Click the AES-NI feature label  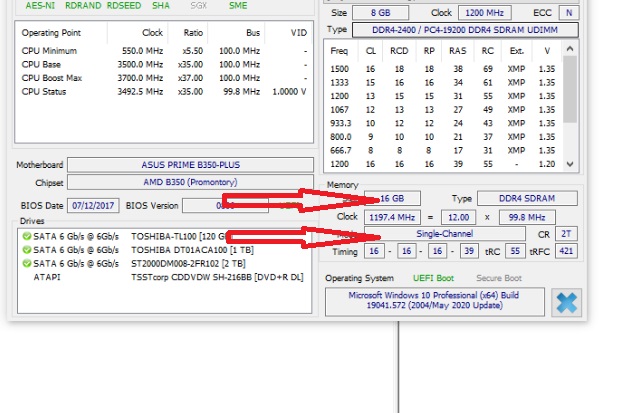pos(41,6)
